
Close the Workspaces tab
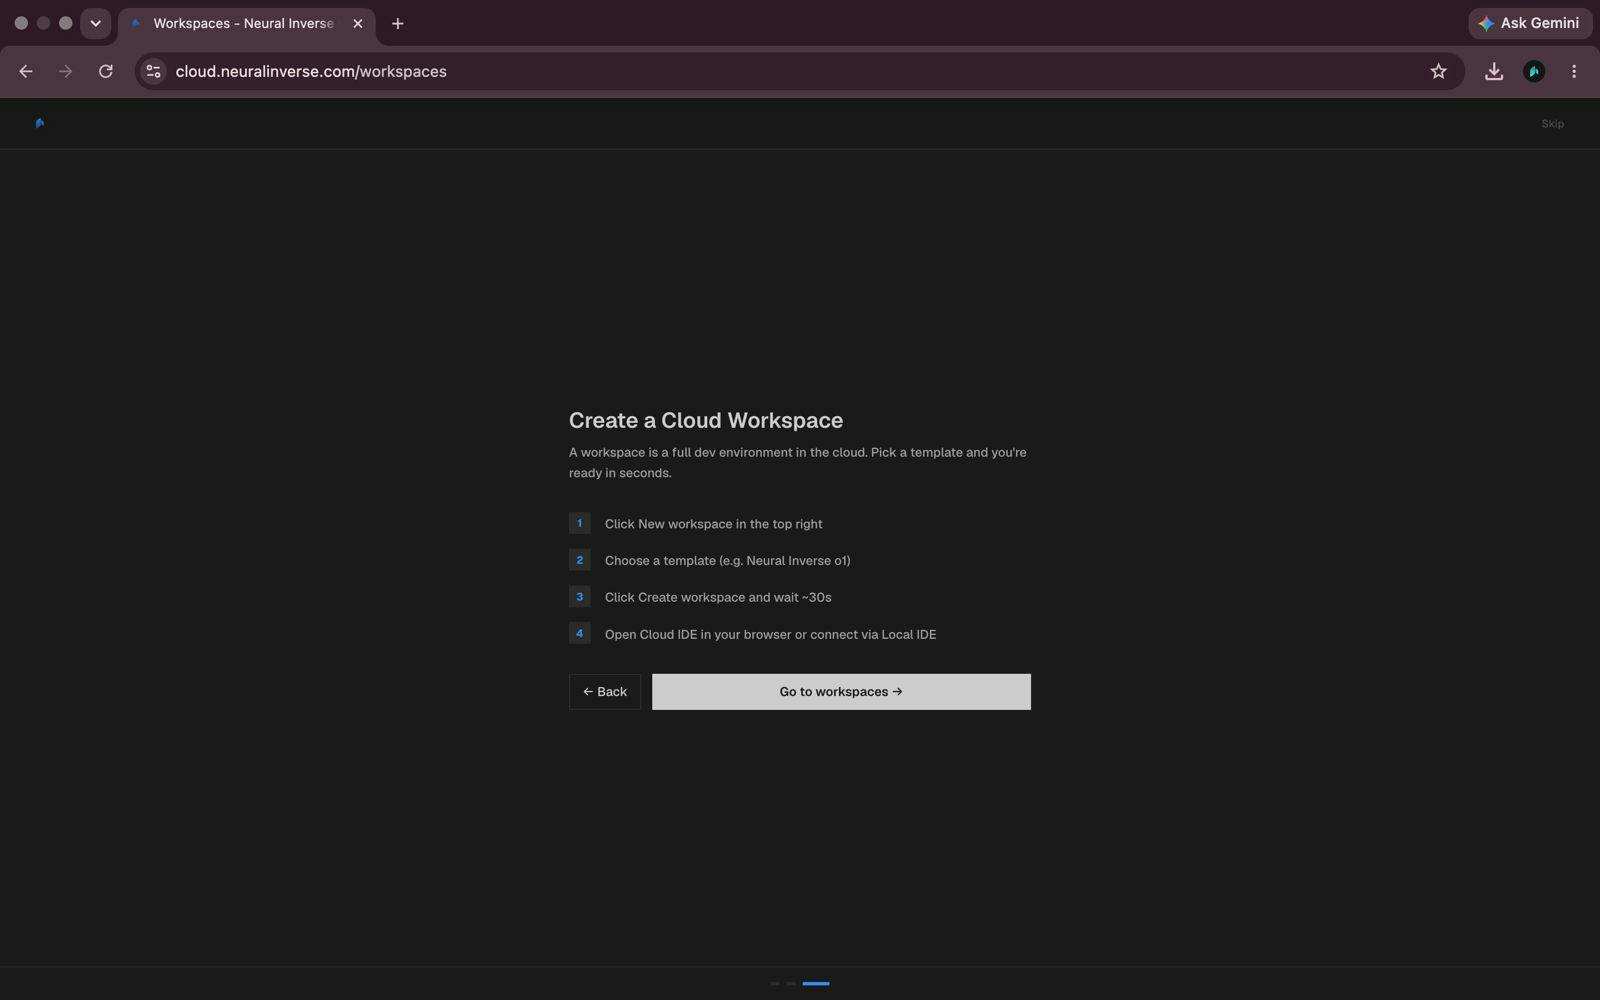pyautogui.click(x=358, y=23)
